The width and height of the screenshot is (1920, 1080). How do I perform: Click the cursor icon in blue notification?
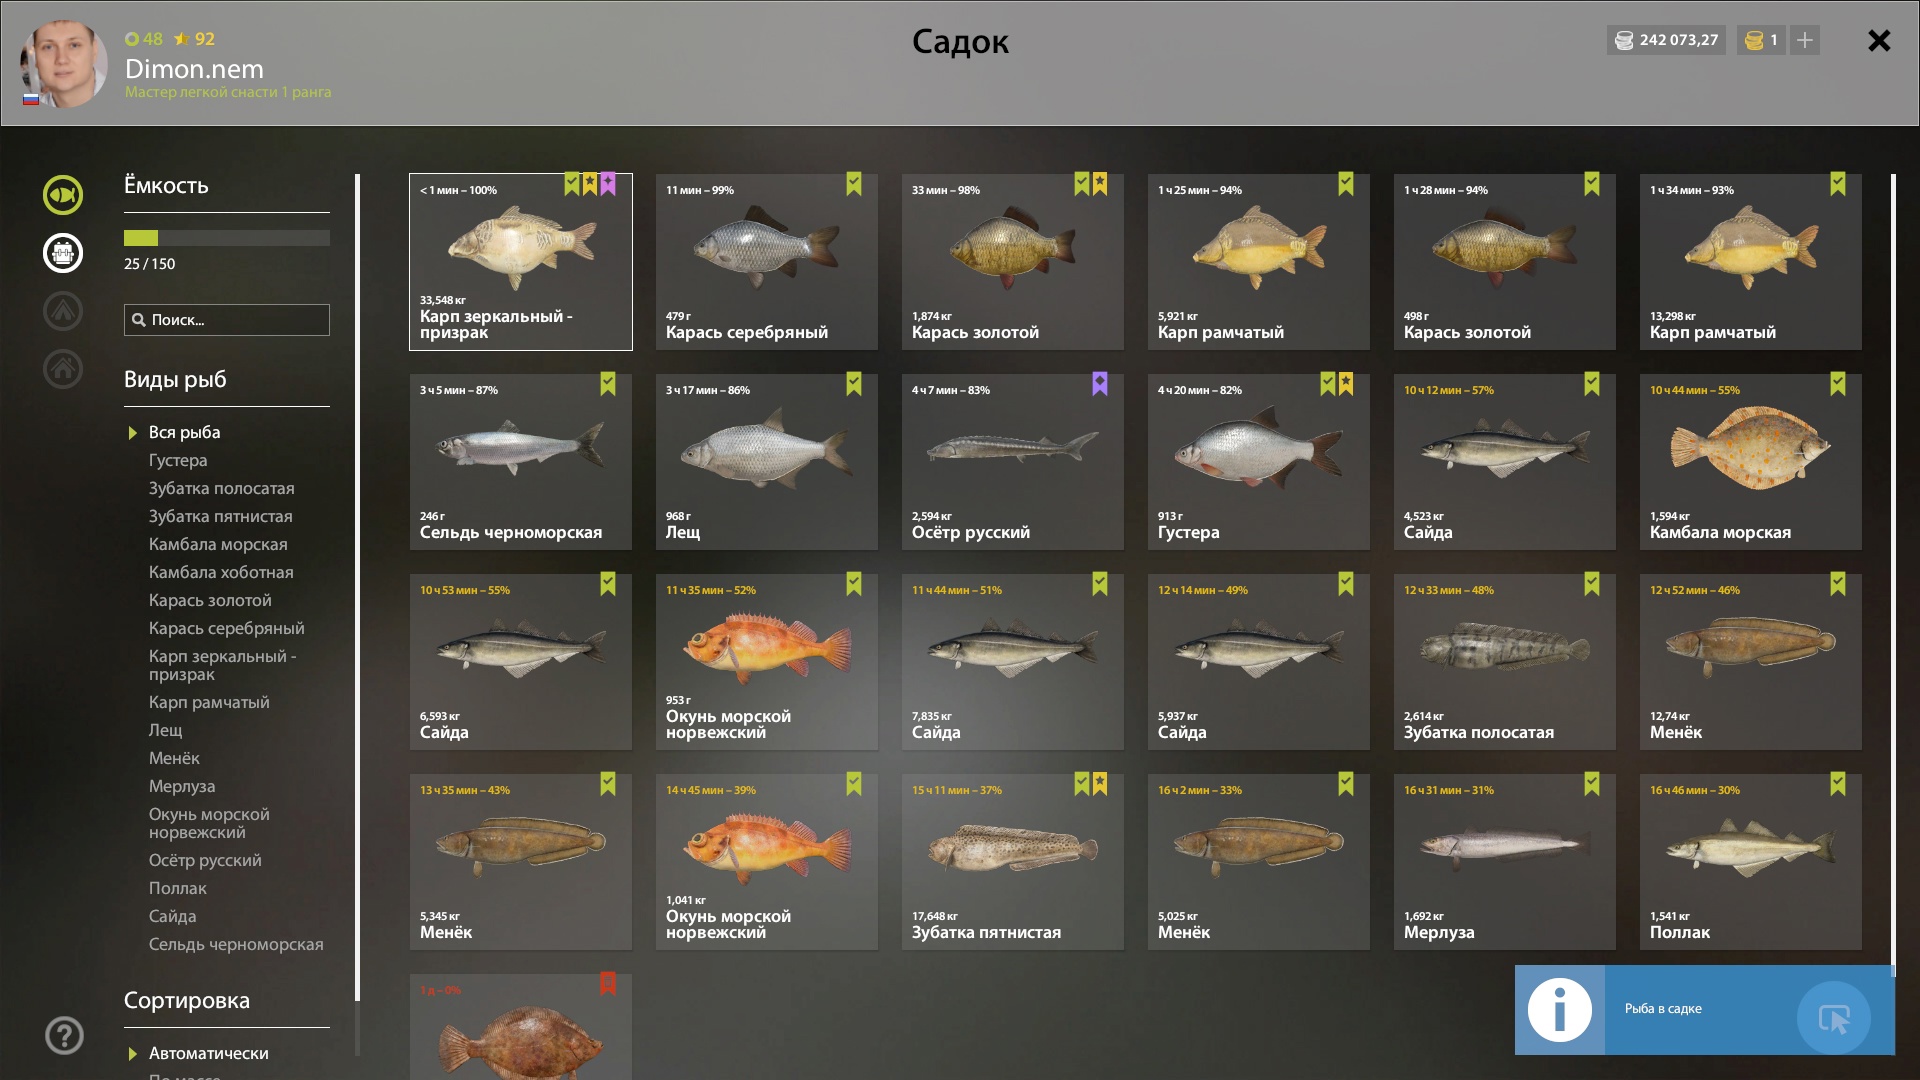1834,1019
